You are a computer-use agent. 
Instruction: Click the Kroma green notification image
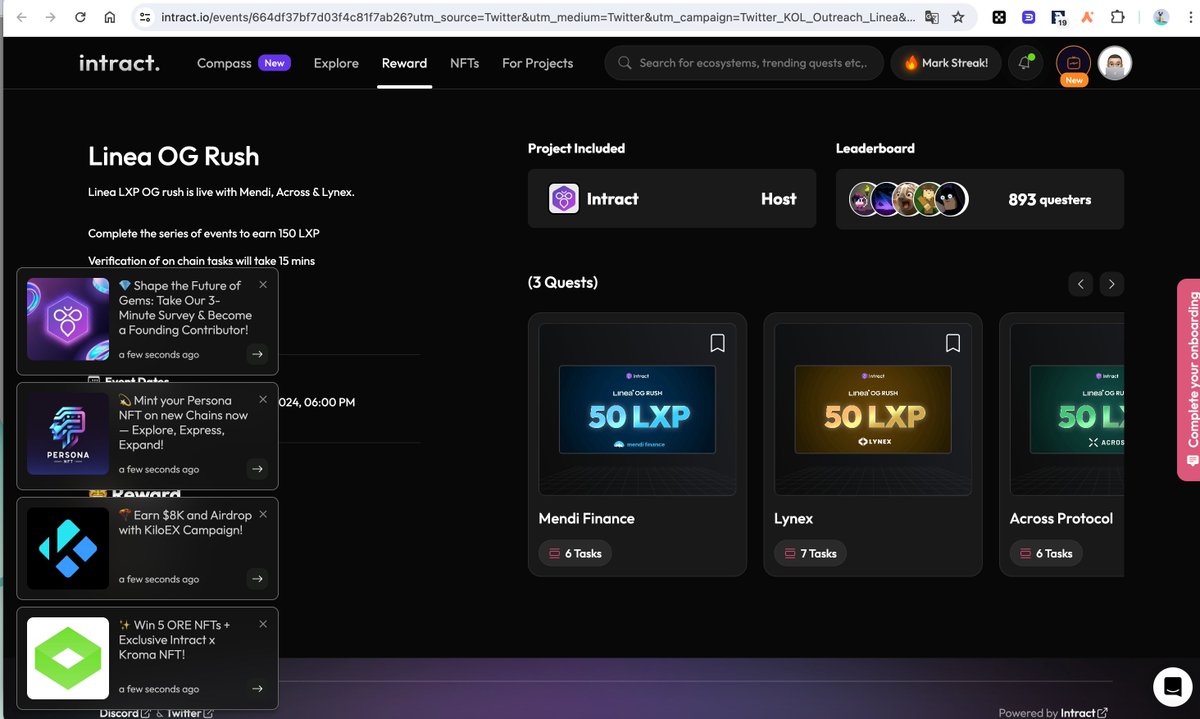tap(68, 658)
